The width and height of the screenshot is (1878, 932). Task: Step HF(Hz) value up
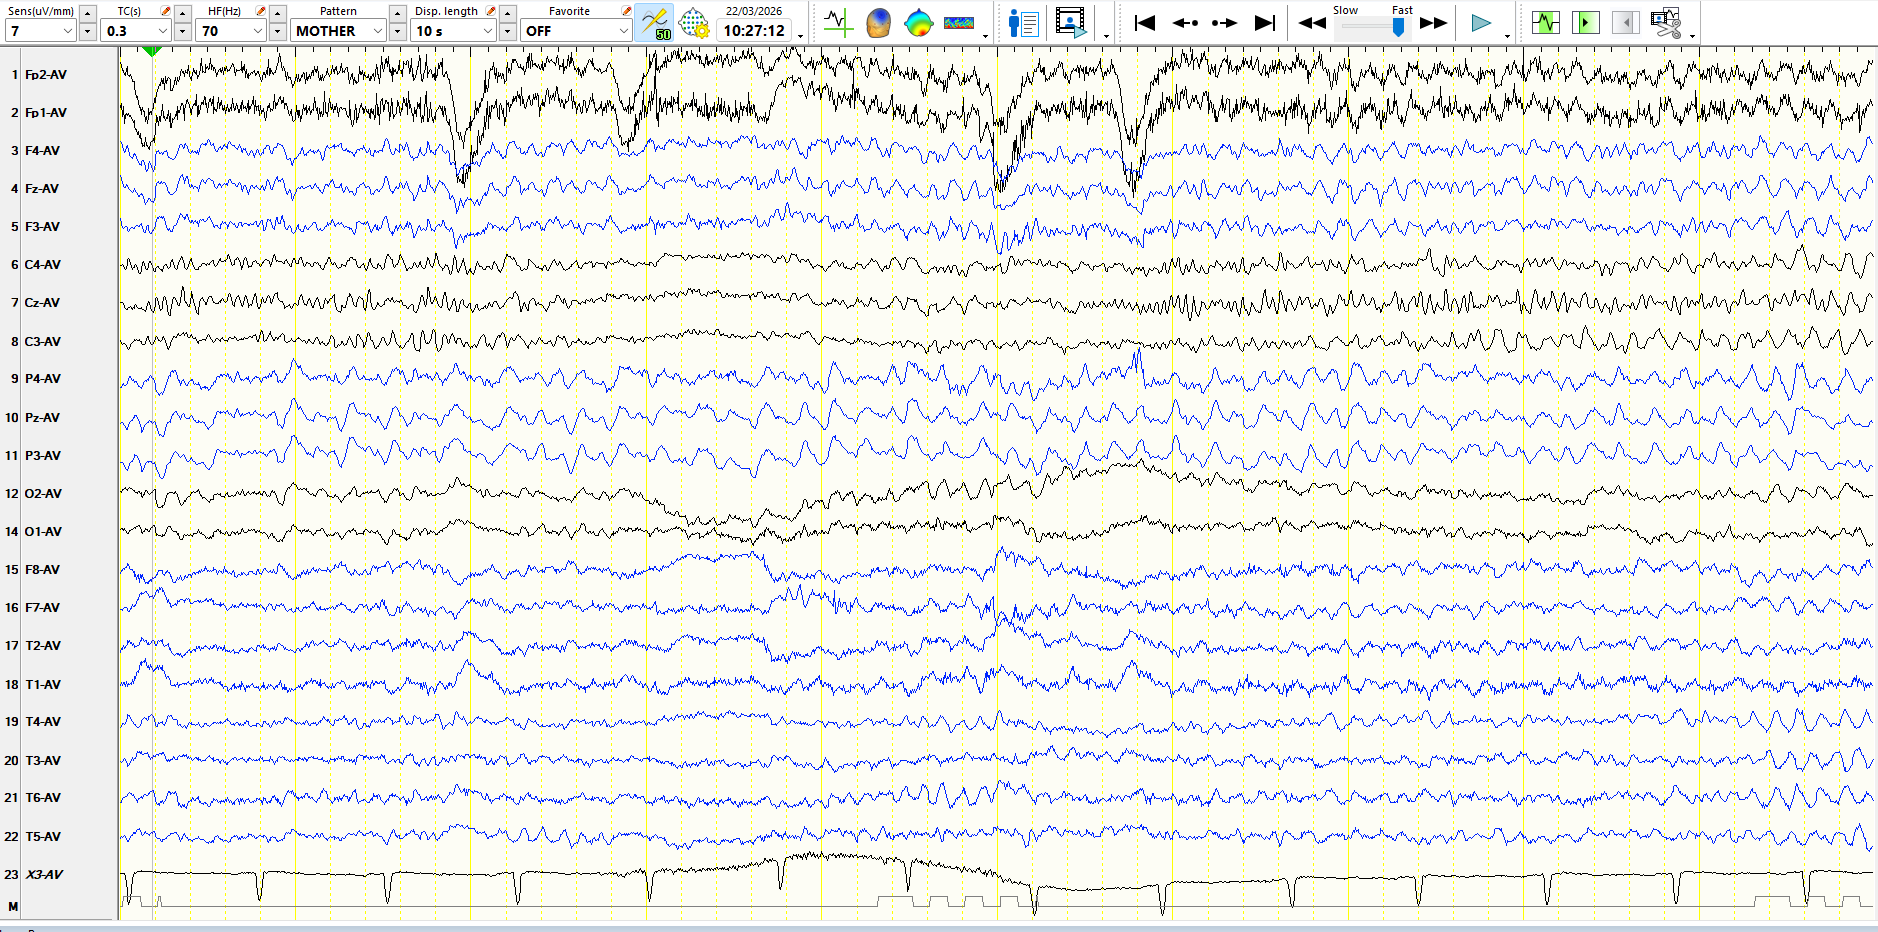(278, 13)
